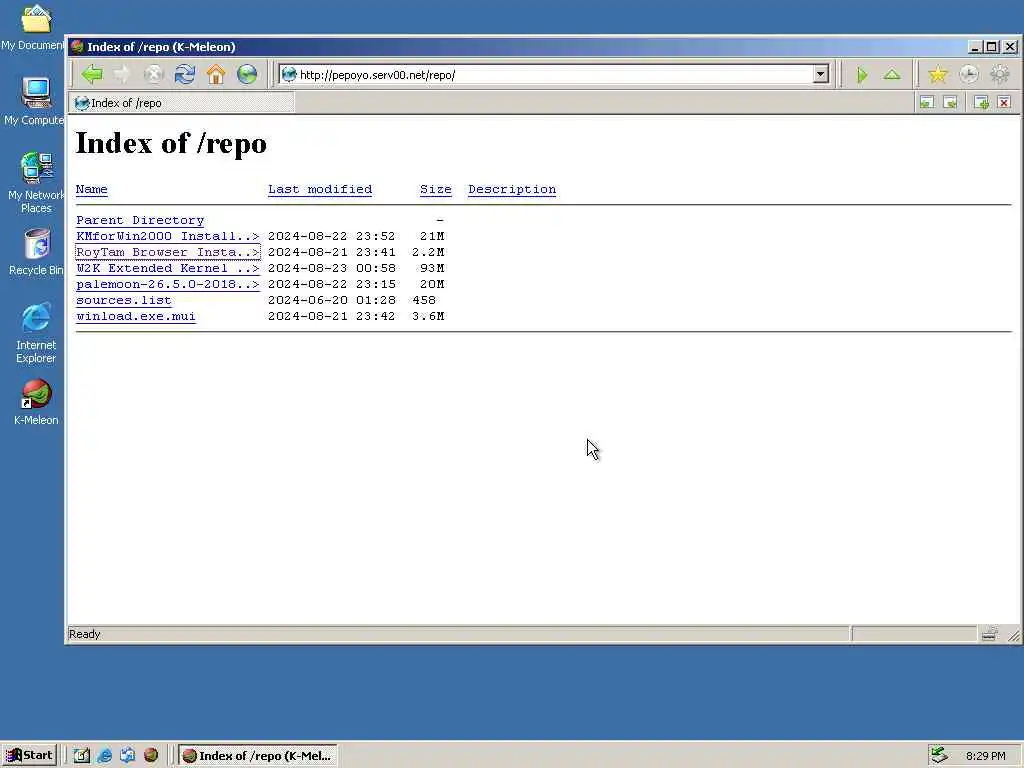
Task: Click the Stop loading icon
Action: coord(153,74)
